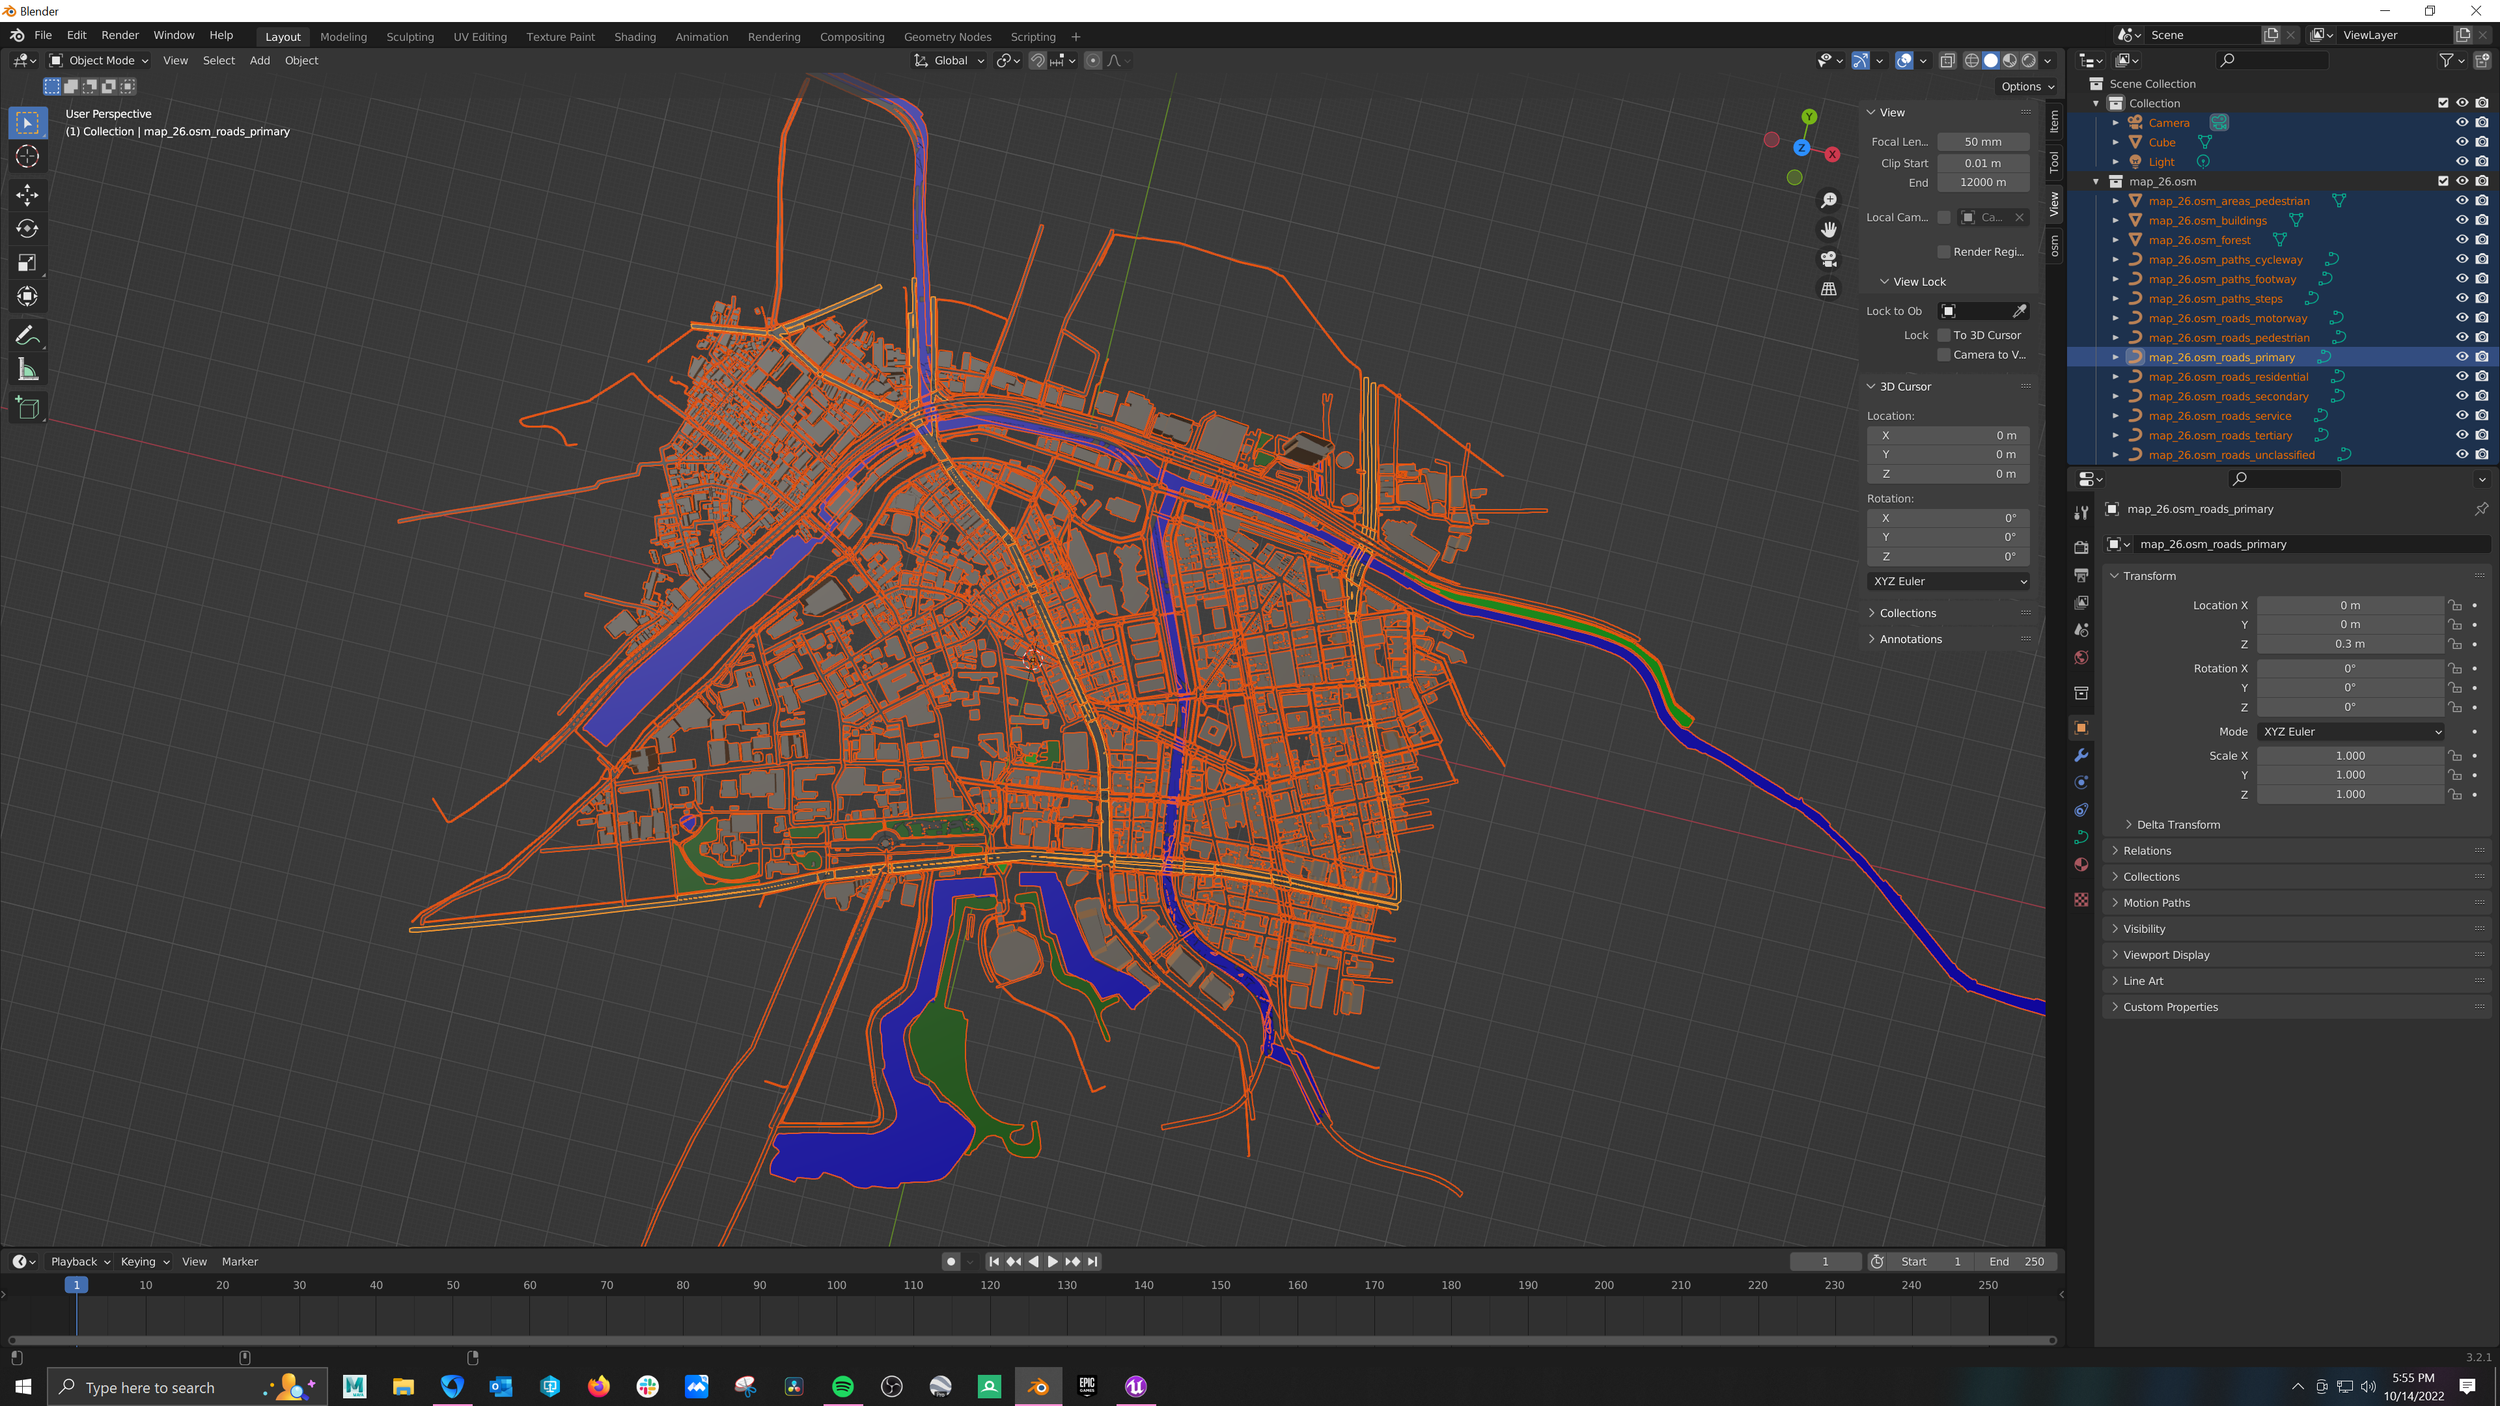2500x1406 pixels.
Task: Activate the Scale tool
Action: pyautogui.click(x=27, y=263)
